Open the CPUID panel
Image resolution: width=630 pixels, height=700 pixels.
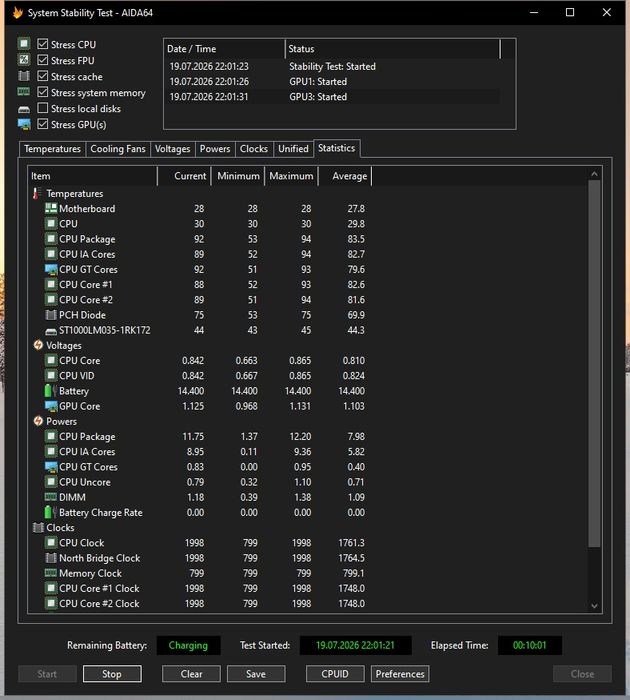click(335, 674)
